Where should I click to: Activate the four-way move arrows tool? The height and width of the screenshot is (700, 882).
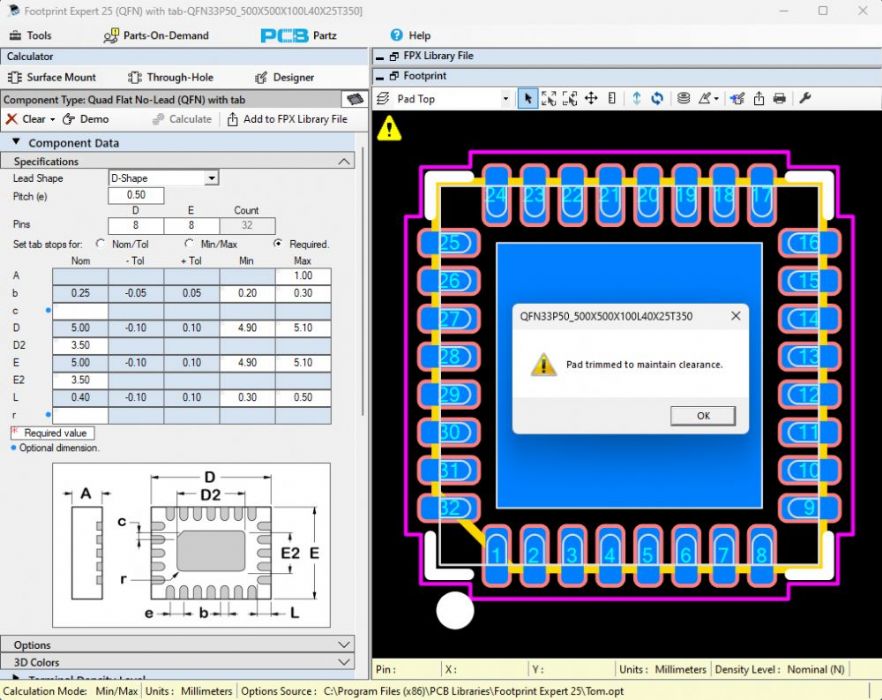pyautogui.click(x=591, y=99)
